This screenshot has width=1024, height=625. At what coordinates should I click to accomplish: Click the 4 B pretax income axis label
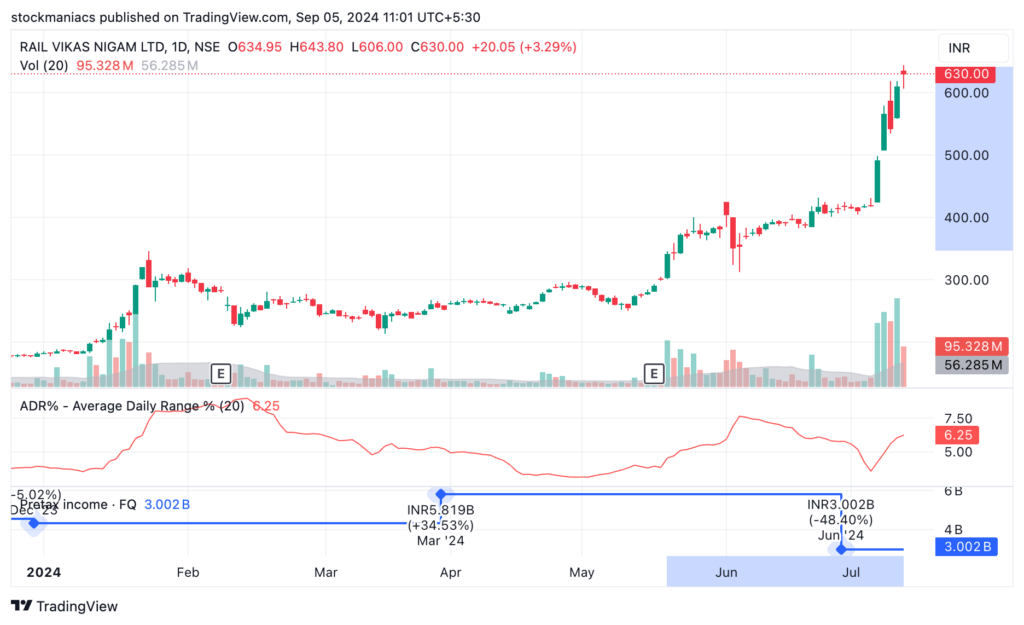coord(953,530)
